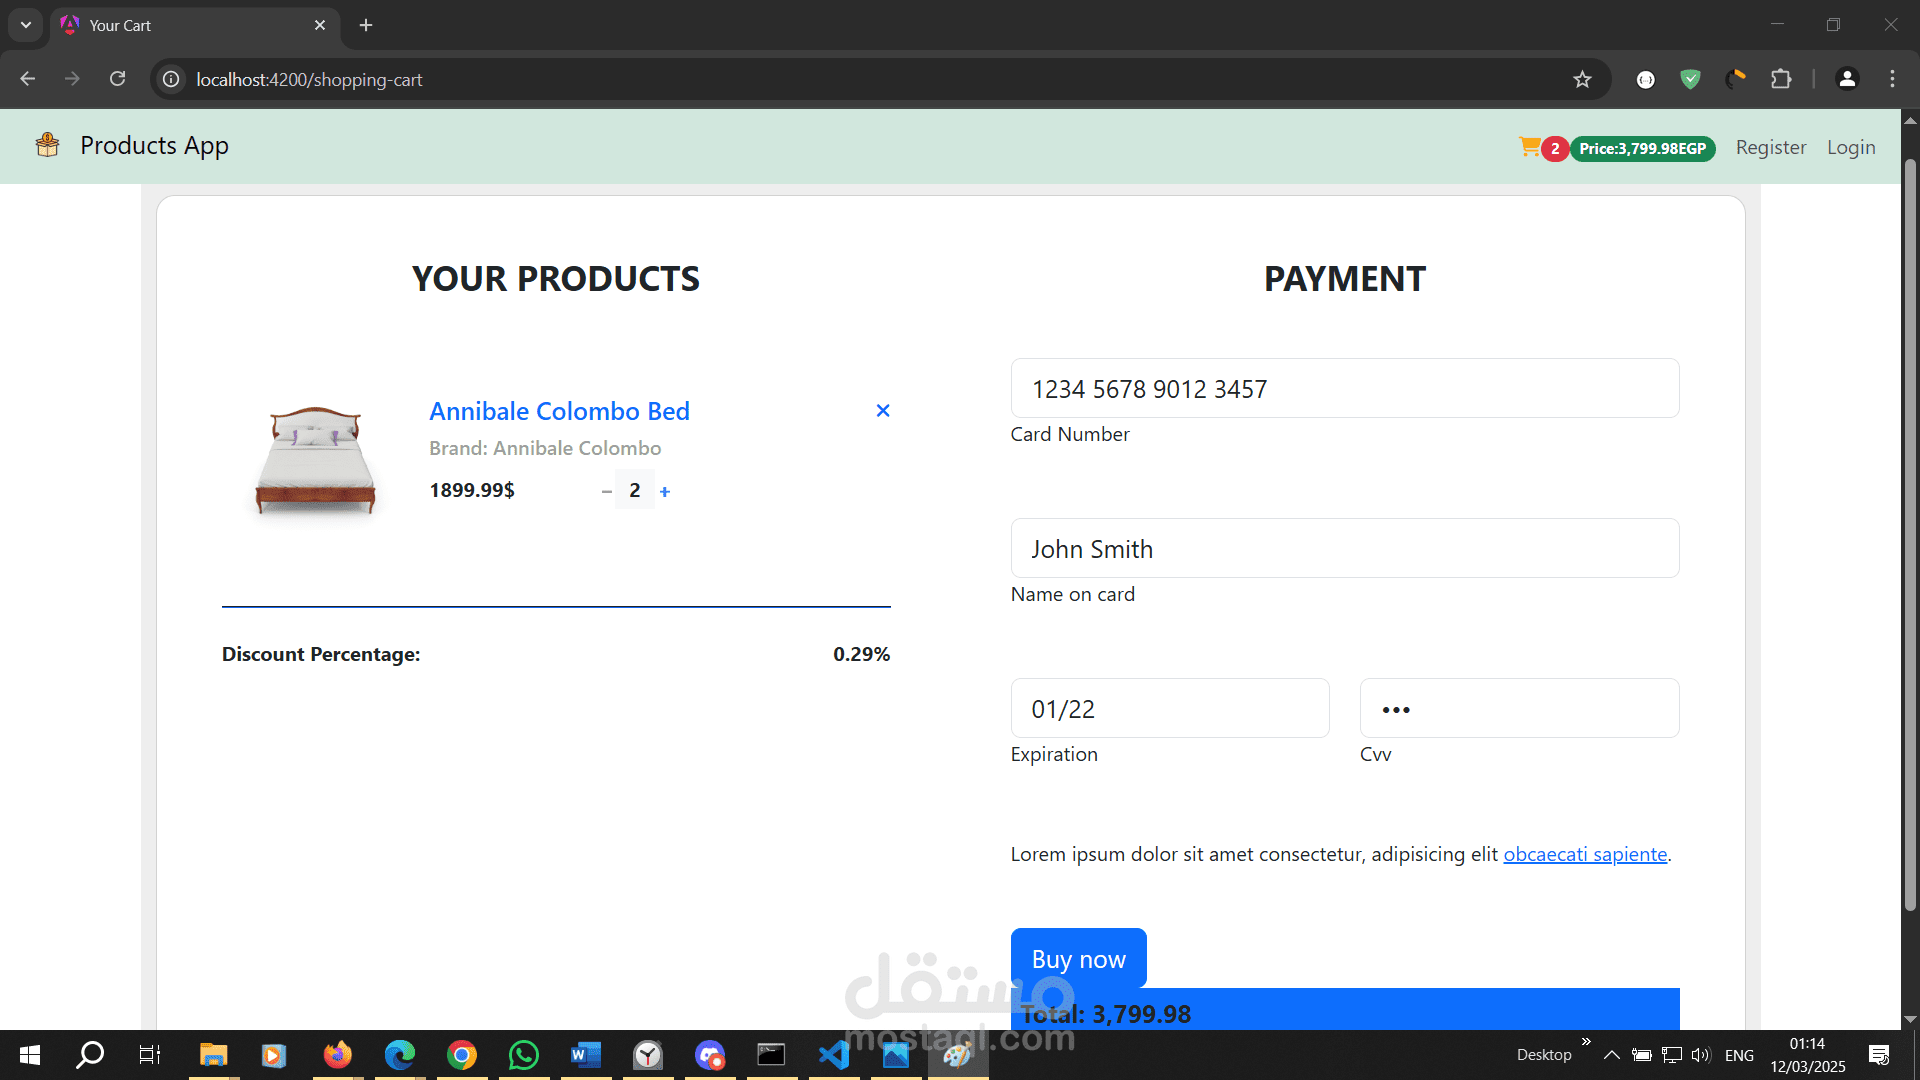Screen dimensions: 1920x1080
Task: Reload the shopping cart page
Action: point(117,79)
